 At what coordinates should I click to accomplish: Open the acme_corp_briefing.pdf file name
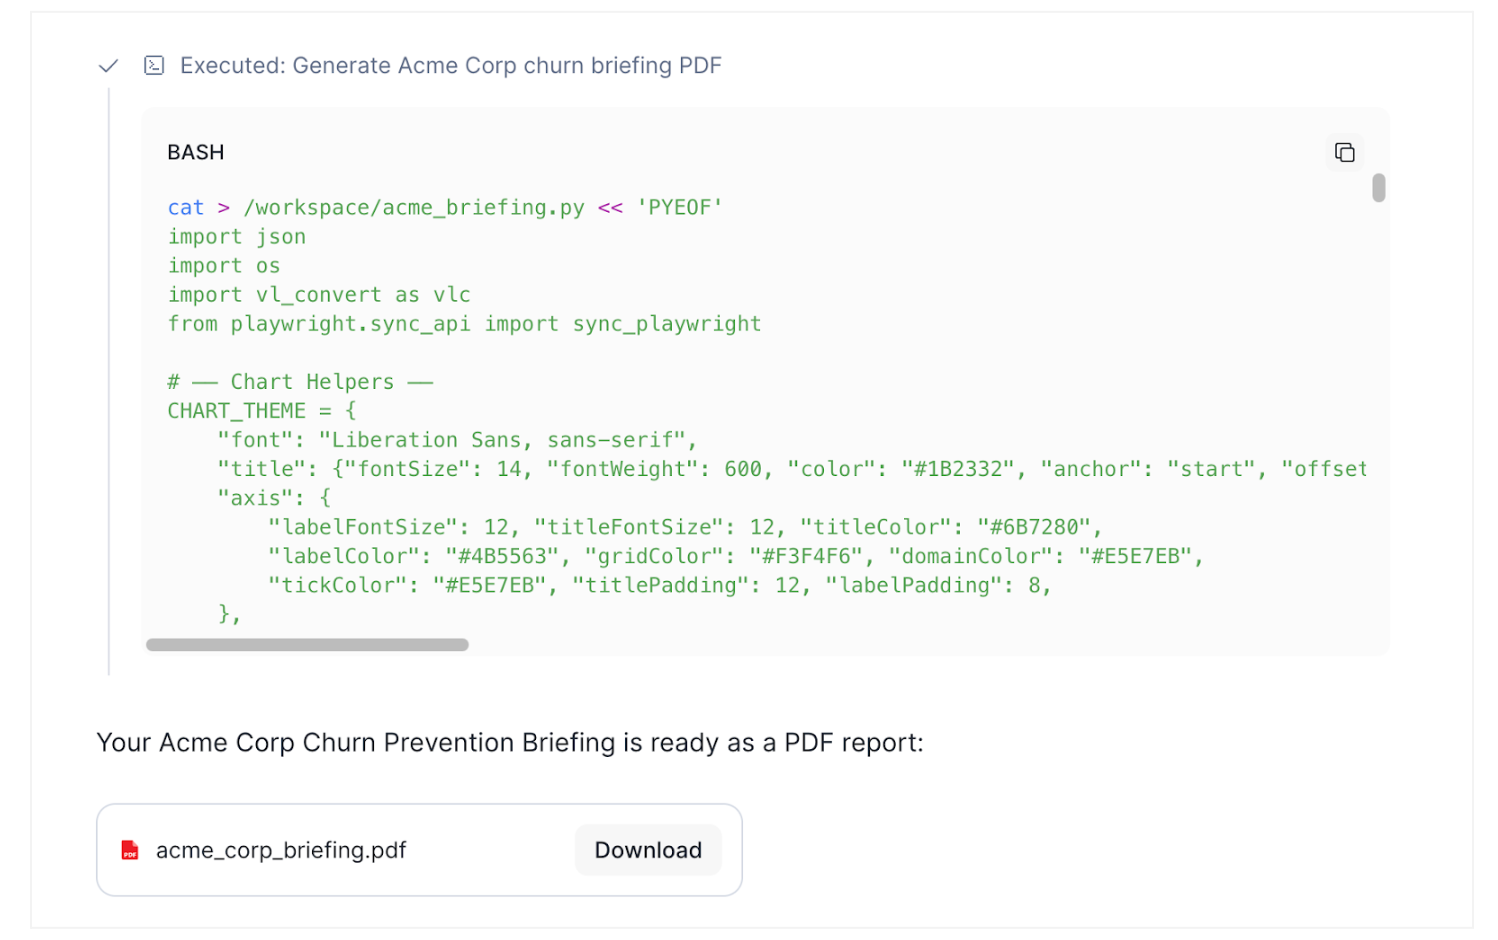(x=281, y=850)
